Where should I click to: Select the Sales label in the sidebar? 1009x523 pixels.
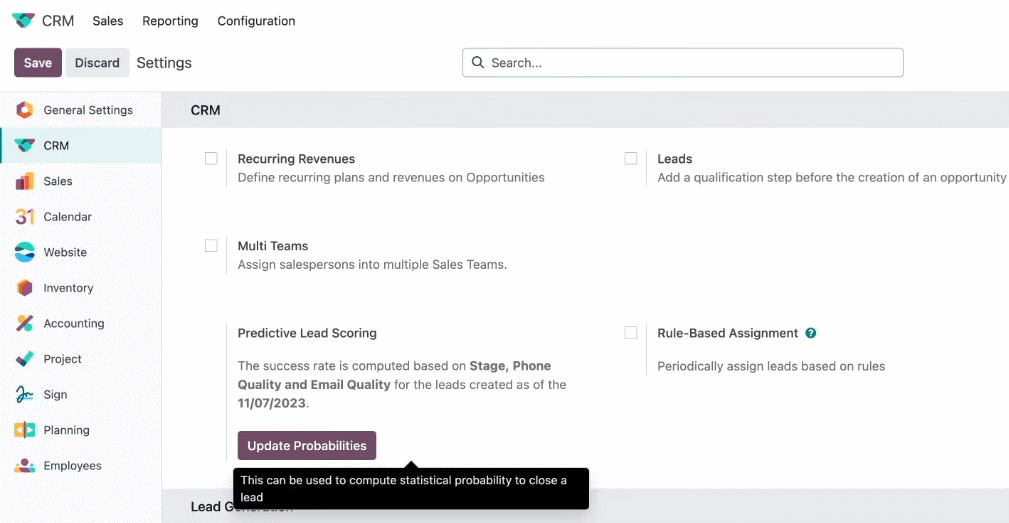pos(58,181)
